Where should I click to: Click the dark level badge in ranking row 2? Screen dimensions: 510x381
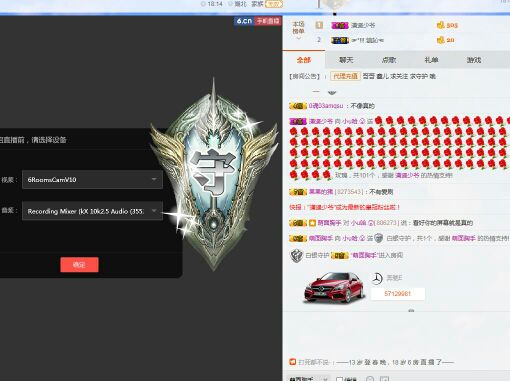pos(340,40)
